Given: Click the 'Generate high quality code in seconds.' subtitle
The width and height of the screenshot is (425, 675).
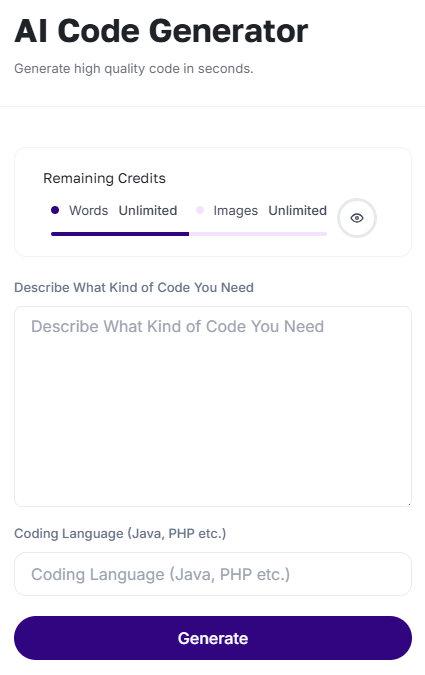Looking at the screenshot, I should point(134,69).
